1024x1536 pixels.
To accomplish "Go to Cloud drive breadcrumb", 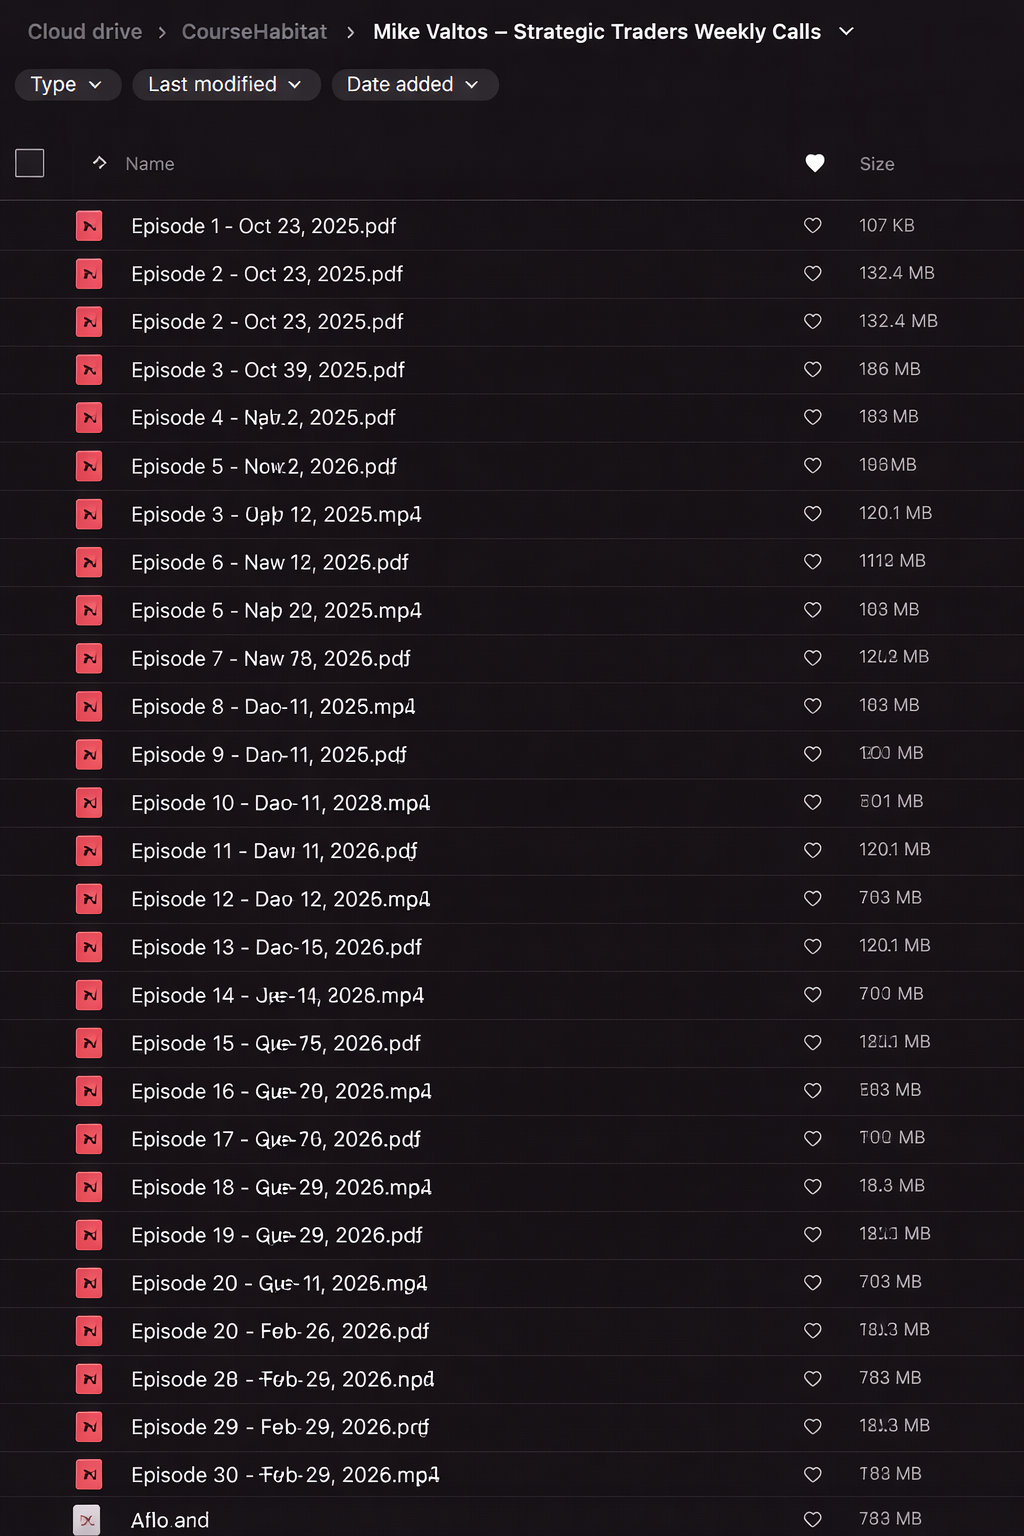I will coord(85,32).
